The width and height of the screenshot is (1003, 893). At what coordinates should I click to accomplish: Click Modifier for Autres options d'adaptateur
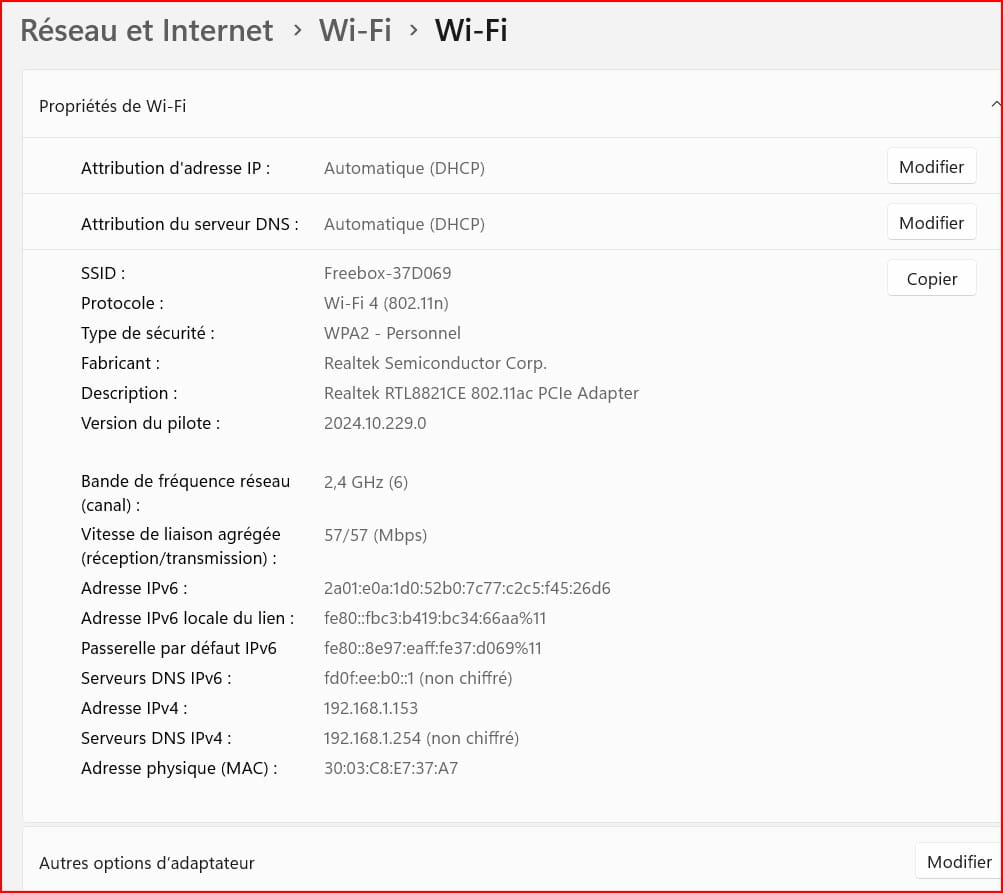[x=958, y=862]
